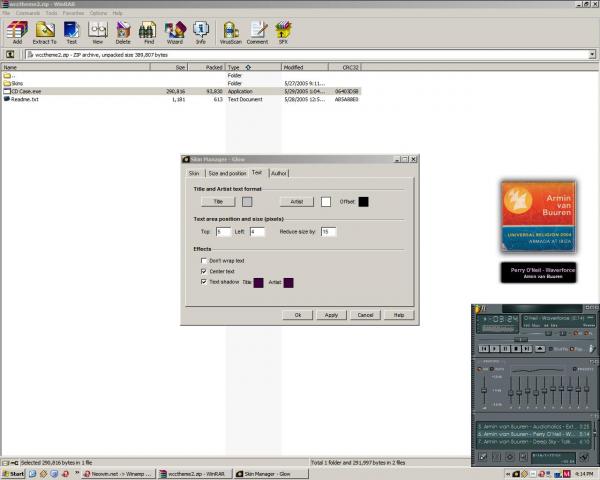This screenshot has width=600, height=480.
Task: Show archive Info from the toolbar
Action: click(201, 33)
